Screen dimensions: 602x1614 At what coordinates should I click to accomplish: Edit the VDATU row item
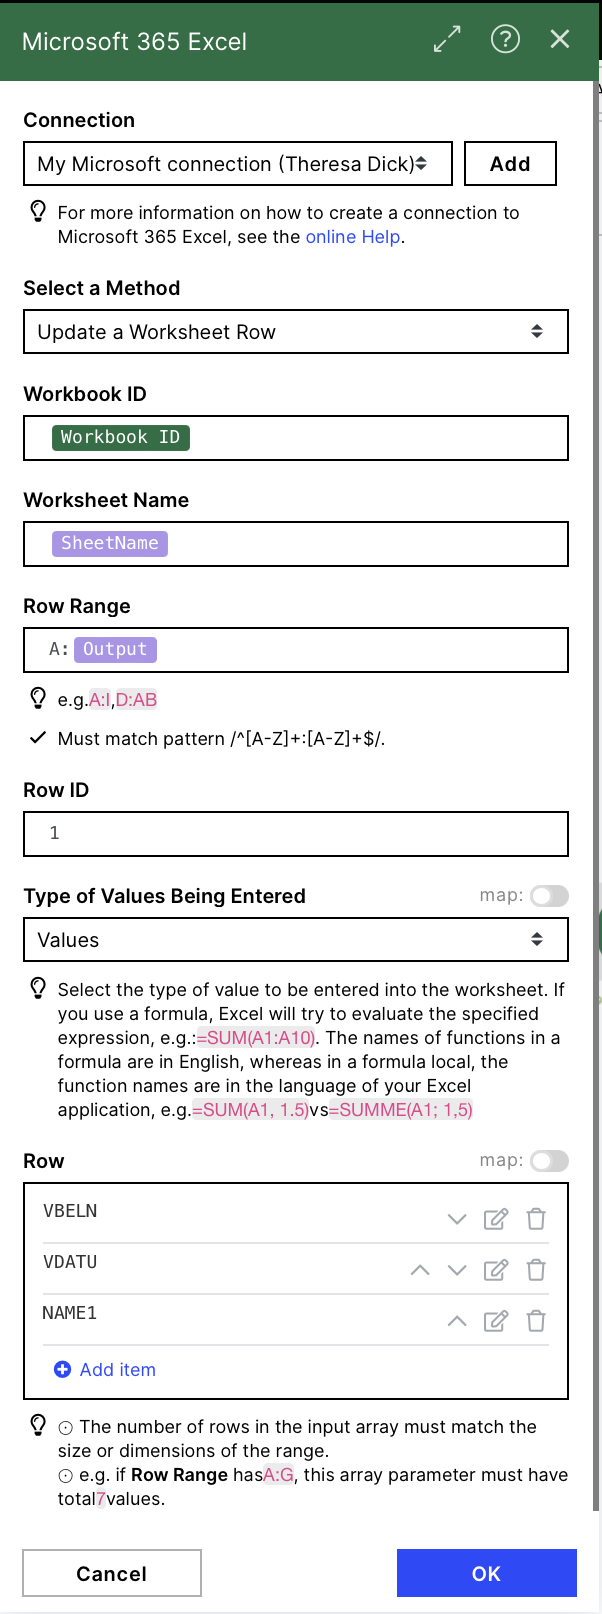pos(496,1270)
